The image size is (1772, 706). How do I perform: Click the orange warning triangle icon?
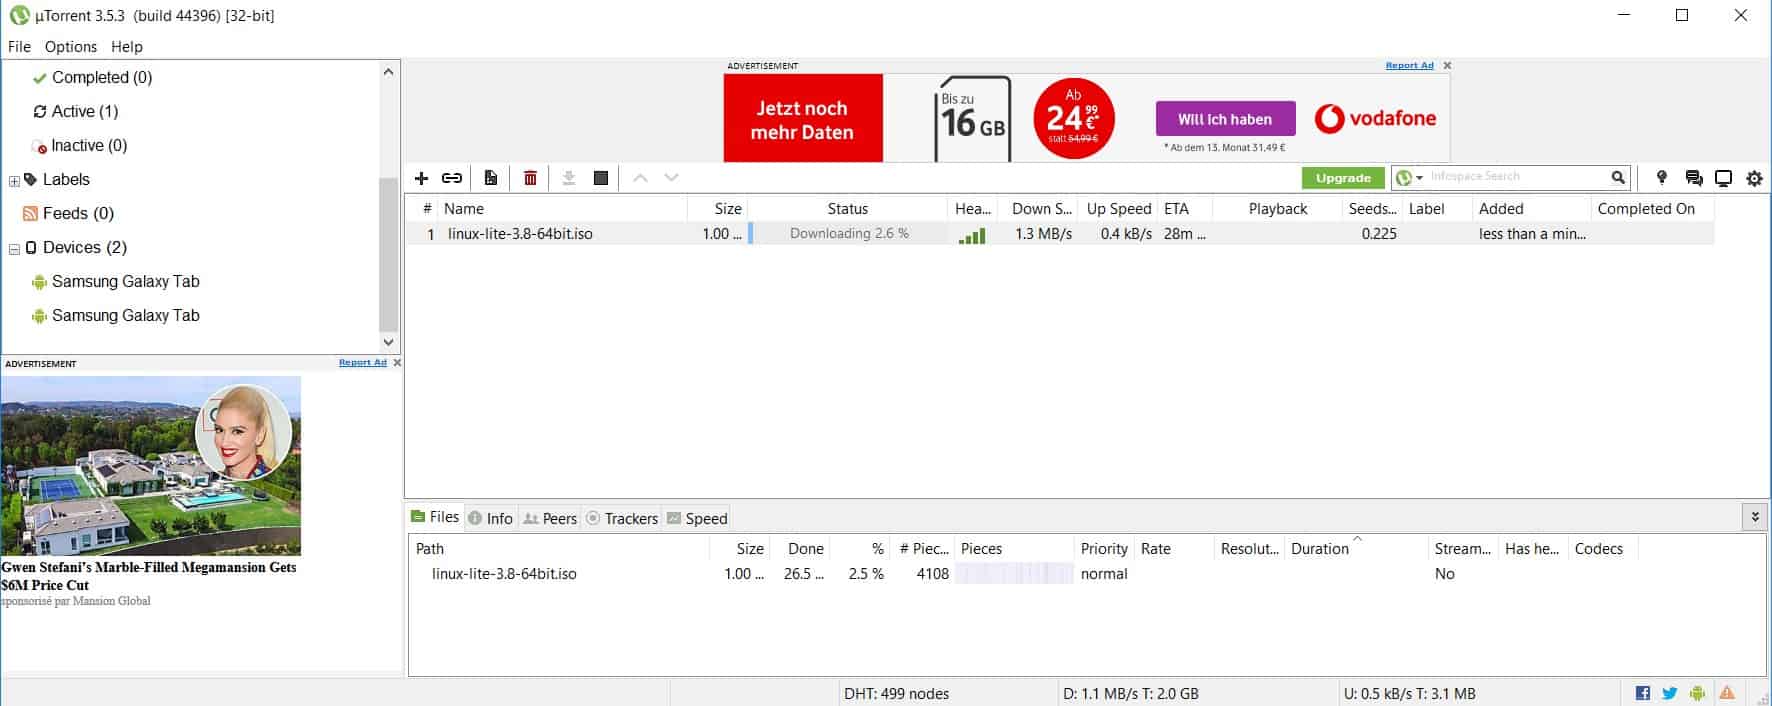point(1727,693)
